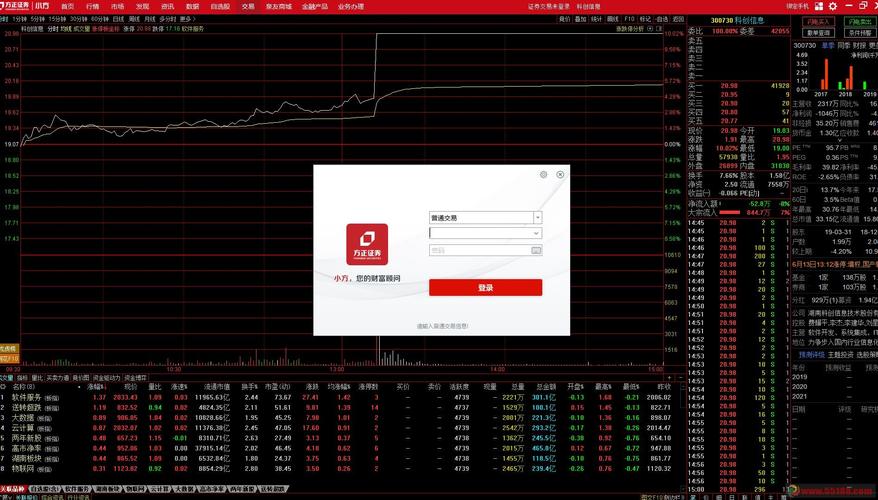Select the 关联品种 bottom tab
This screenshot has width=878, height=500.
tap(13, 489)
